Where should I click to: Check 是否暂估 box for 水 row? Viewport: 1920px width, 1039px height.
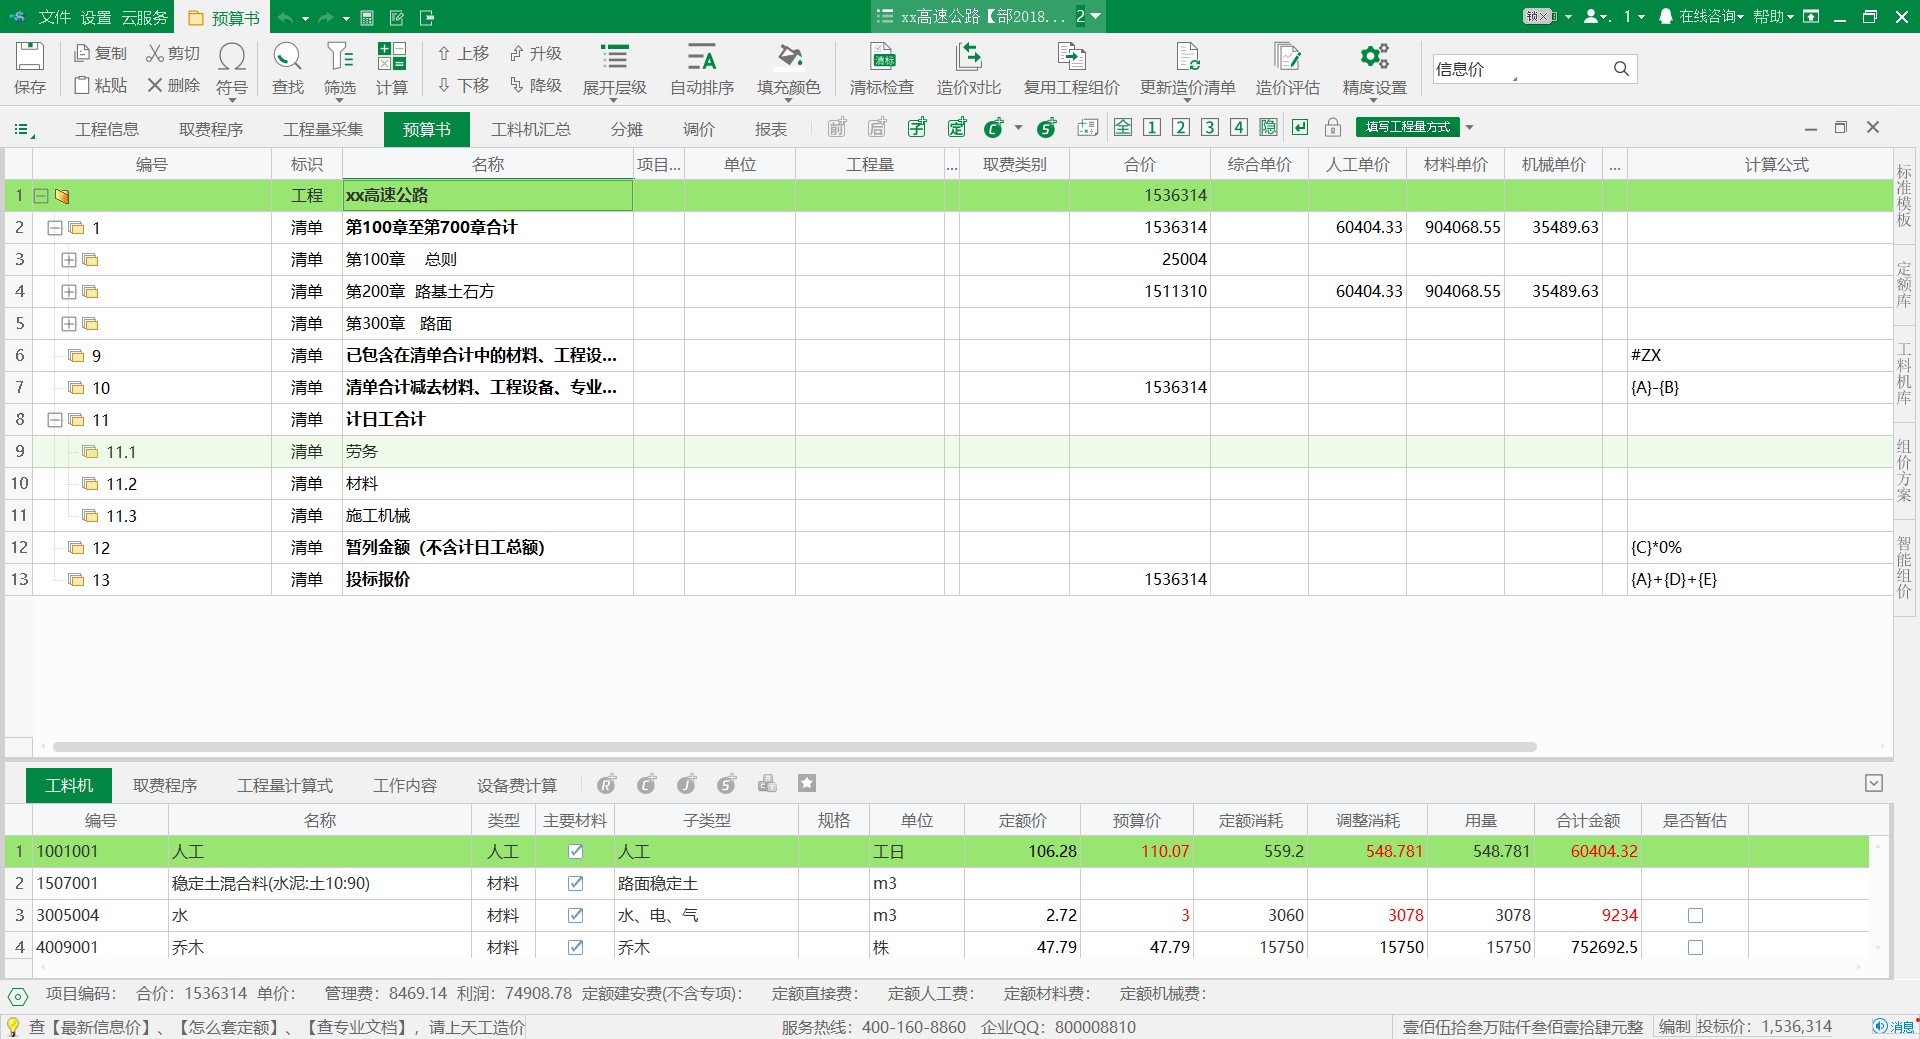1695,915
